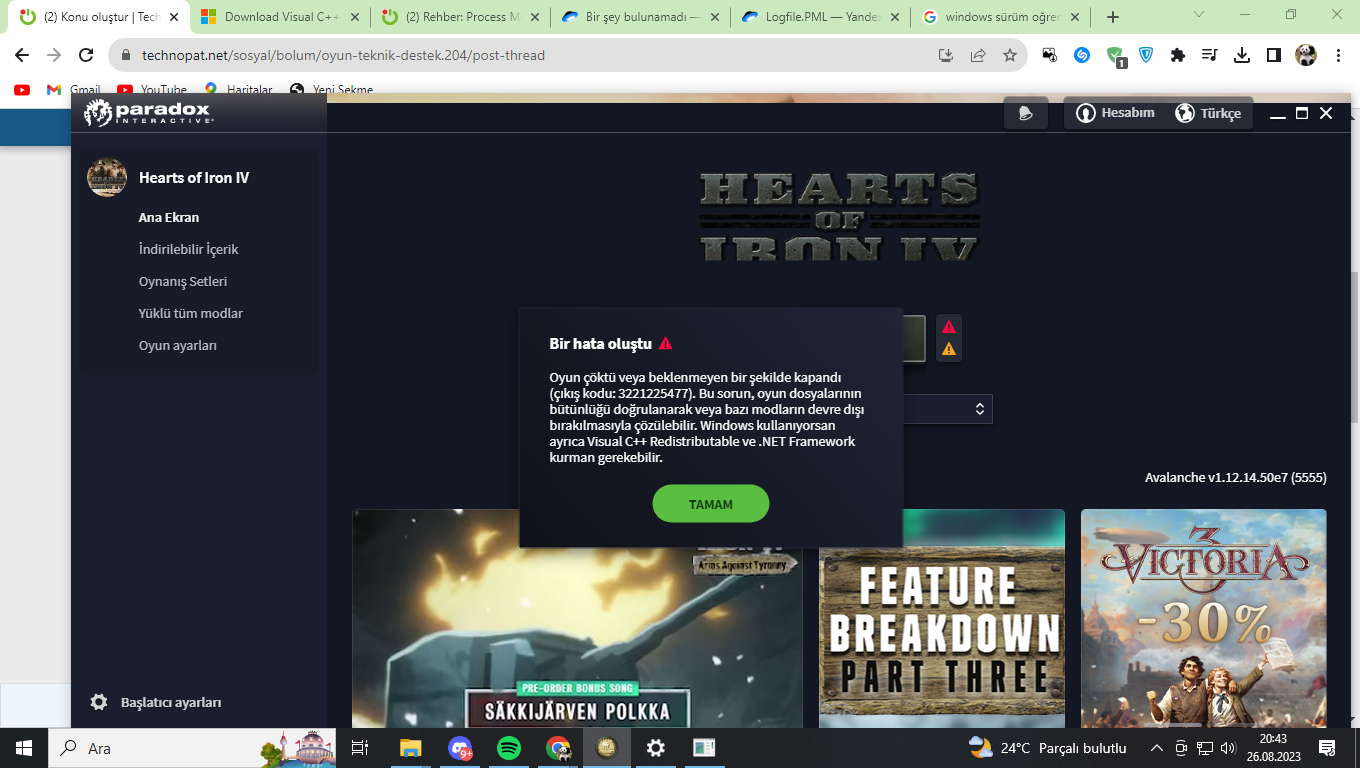Open the media controls icon

point(1210,55)
